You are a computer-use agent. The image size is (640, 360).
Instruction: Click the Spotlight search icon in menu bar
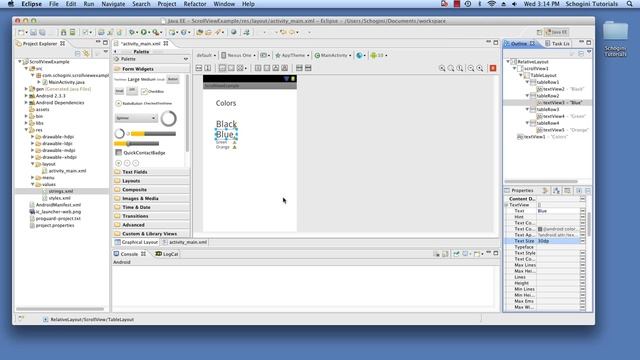click(630, 4)
